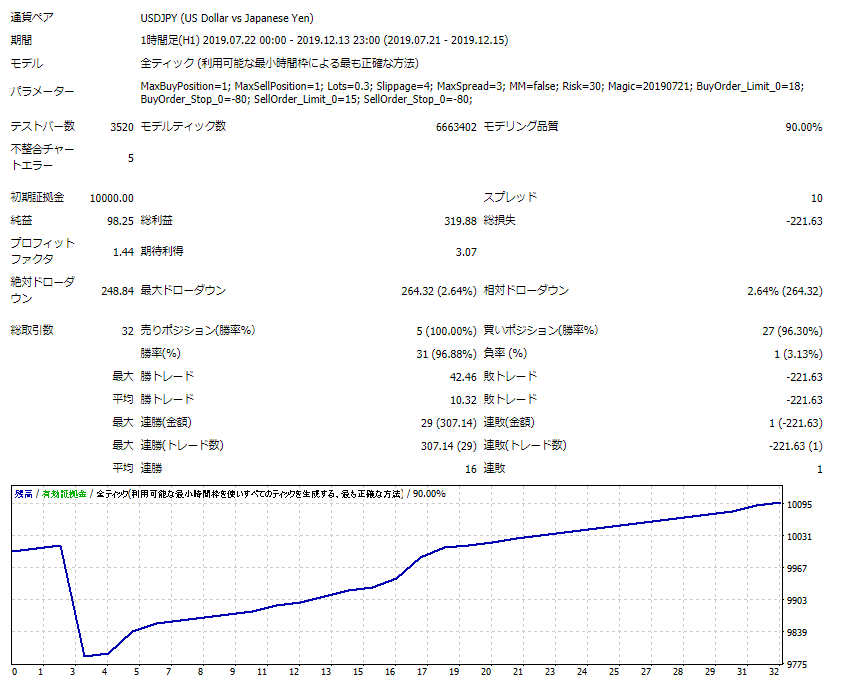Click the テストバー数 value 3520
The width and height of the screenshot is (842, 684).
click(122, 127)
